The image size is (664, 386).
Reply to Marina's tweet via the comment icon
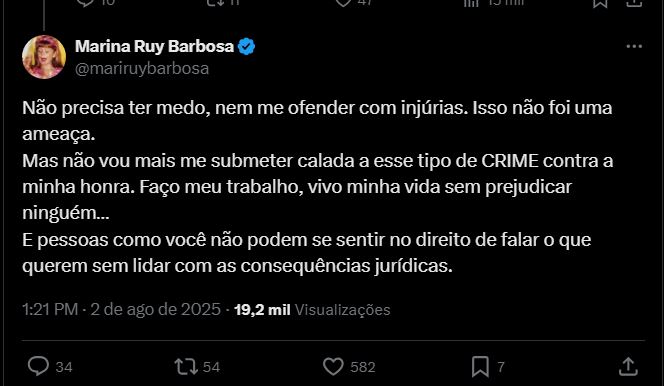[x=39, y=366]
